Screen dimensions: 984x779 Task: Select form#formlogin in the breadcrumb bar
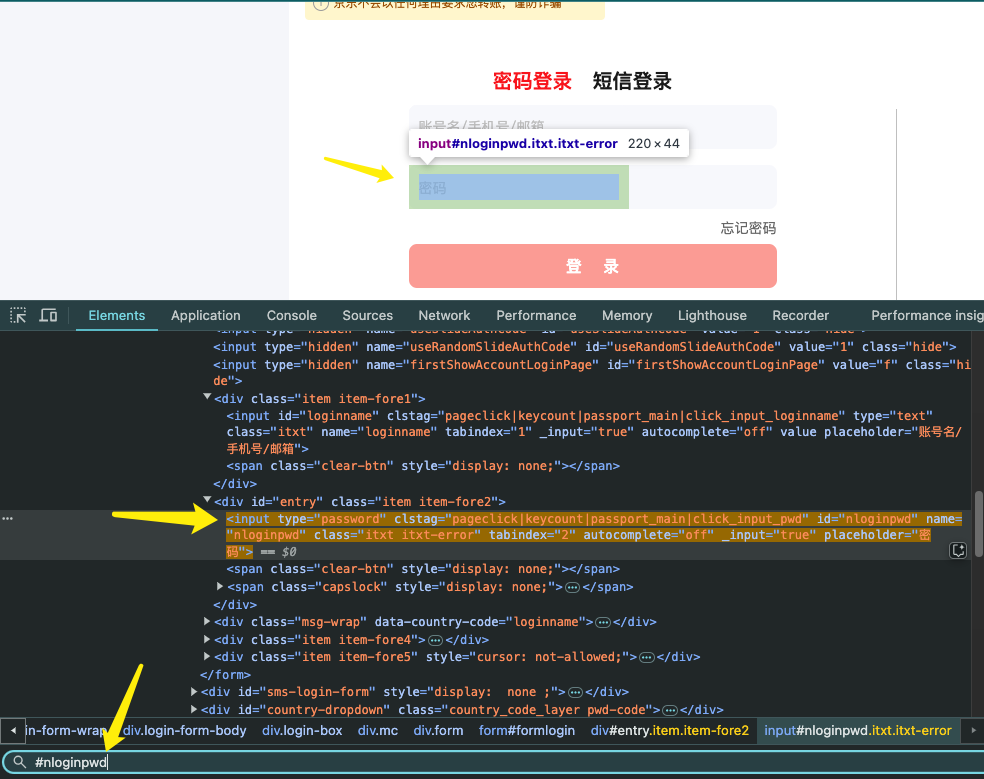click(x=526, y=730)
